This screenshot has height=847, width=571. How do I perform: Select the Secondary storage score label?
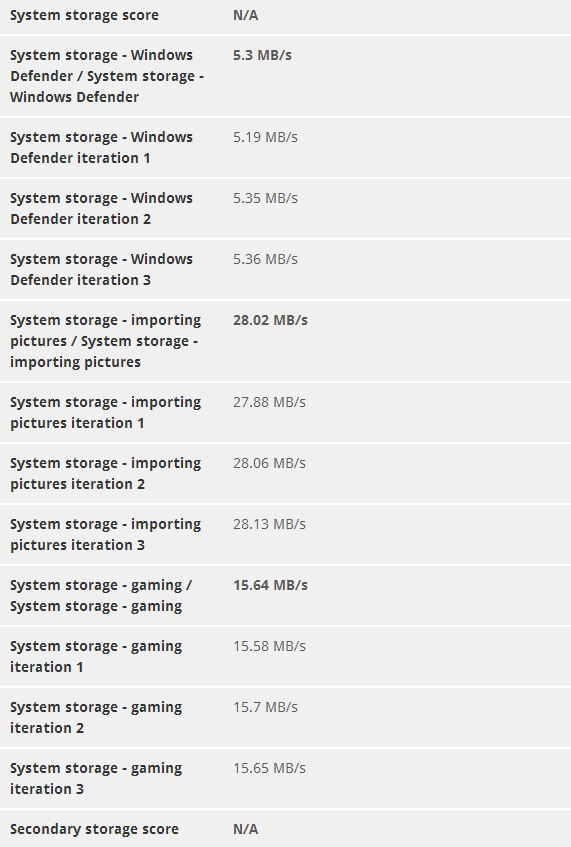click(94, 829)
